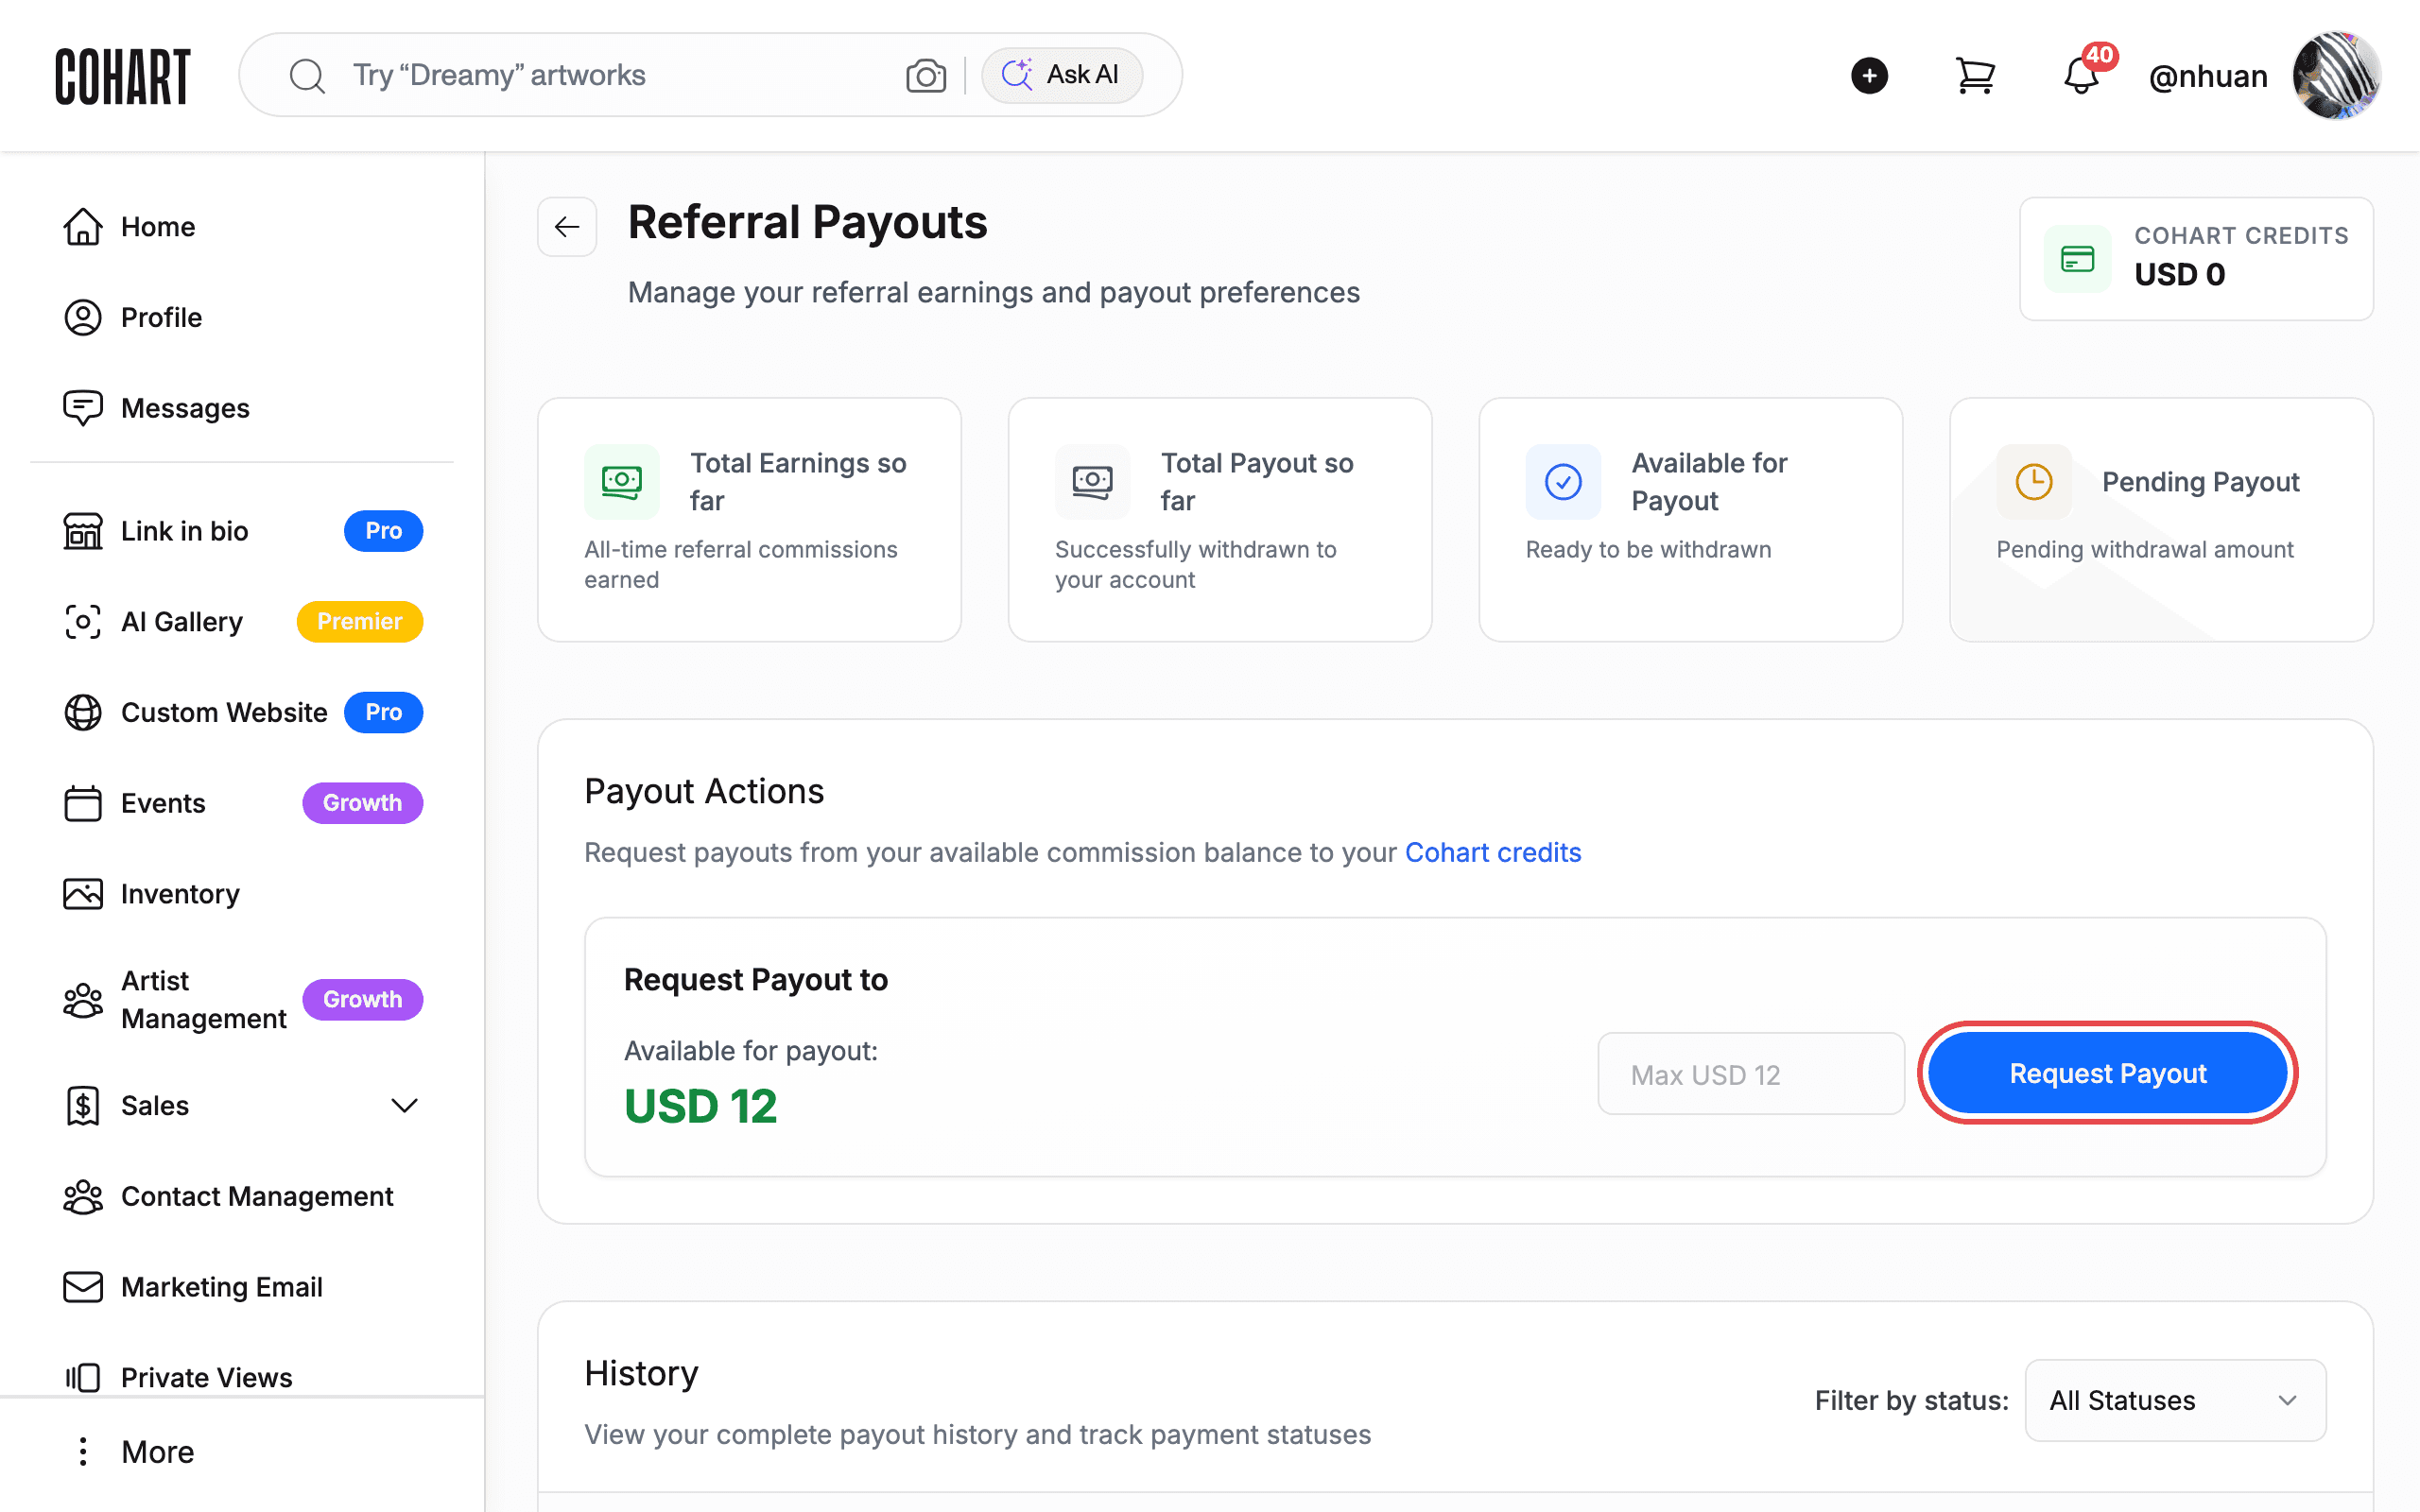Click Growth badge beside Events
The height and width of the screenshot is (1512, 2420).
coord(362,803)
